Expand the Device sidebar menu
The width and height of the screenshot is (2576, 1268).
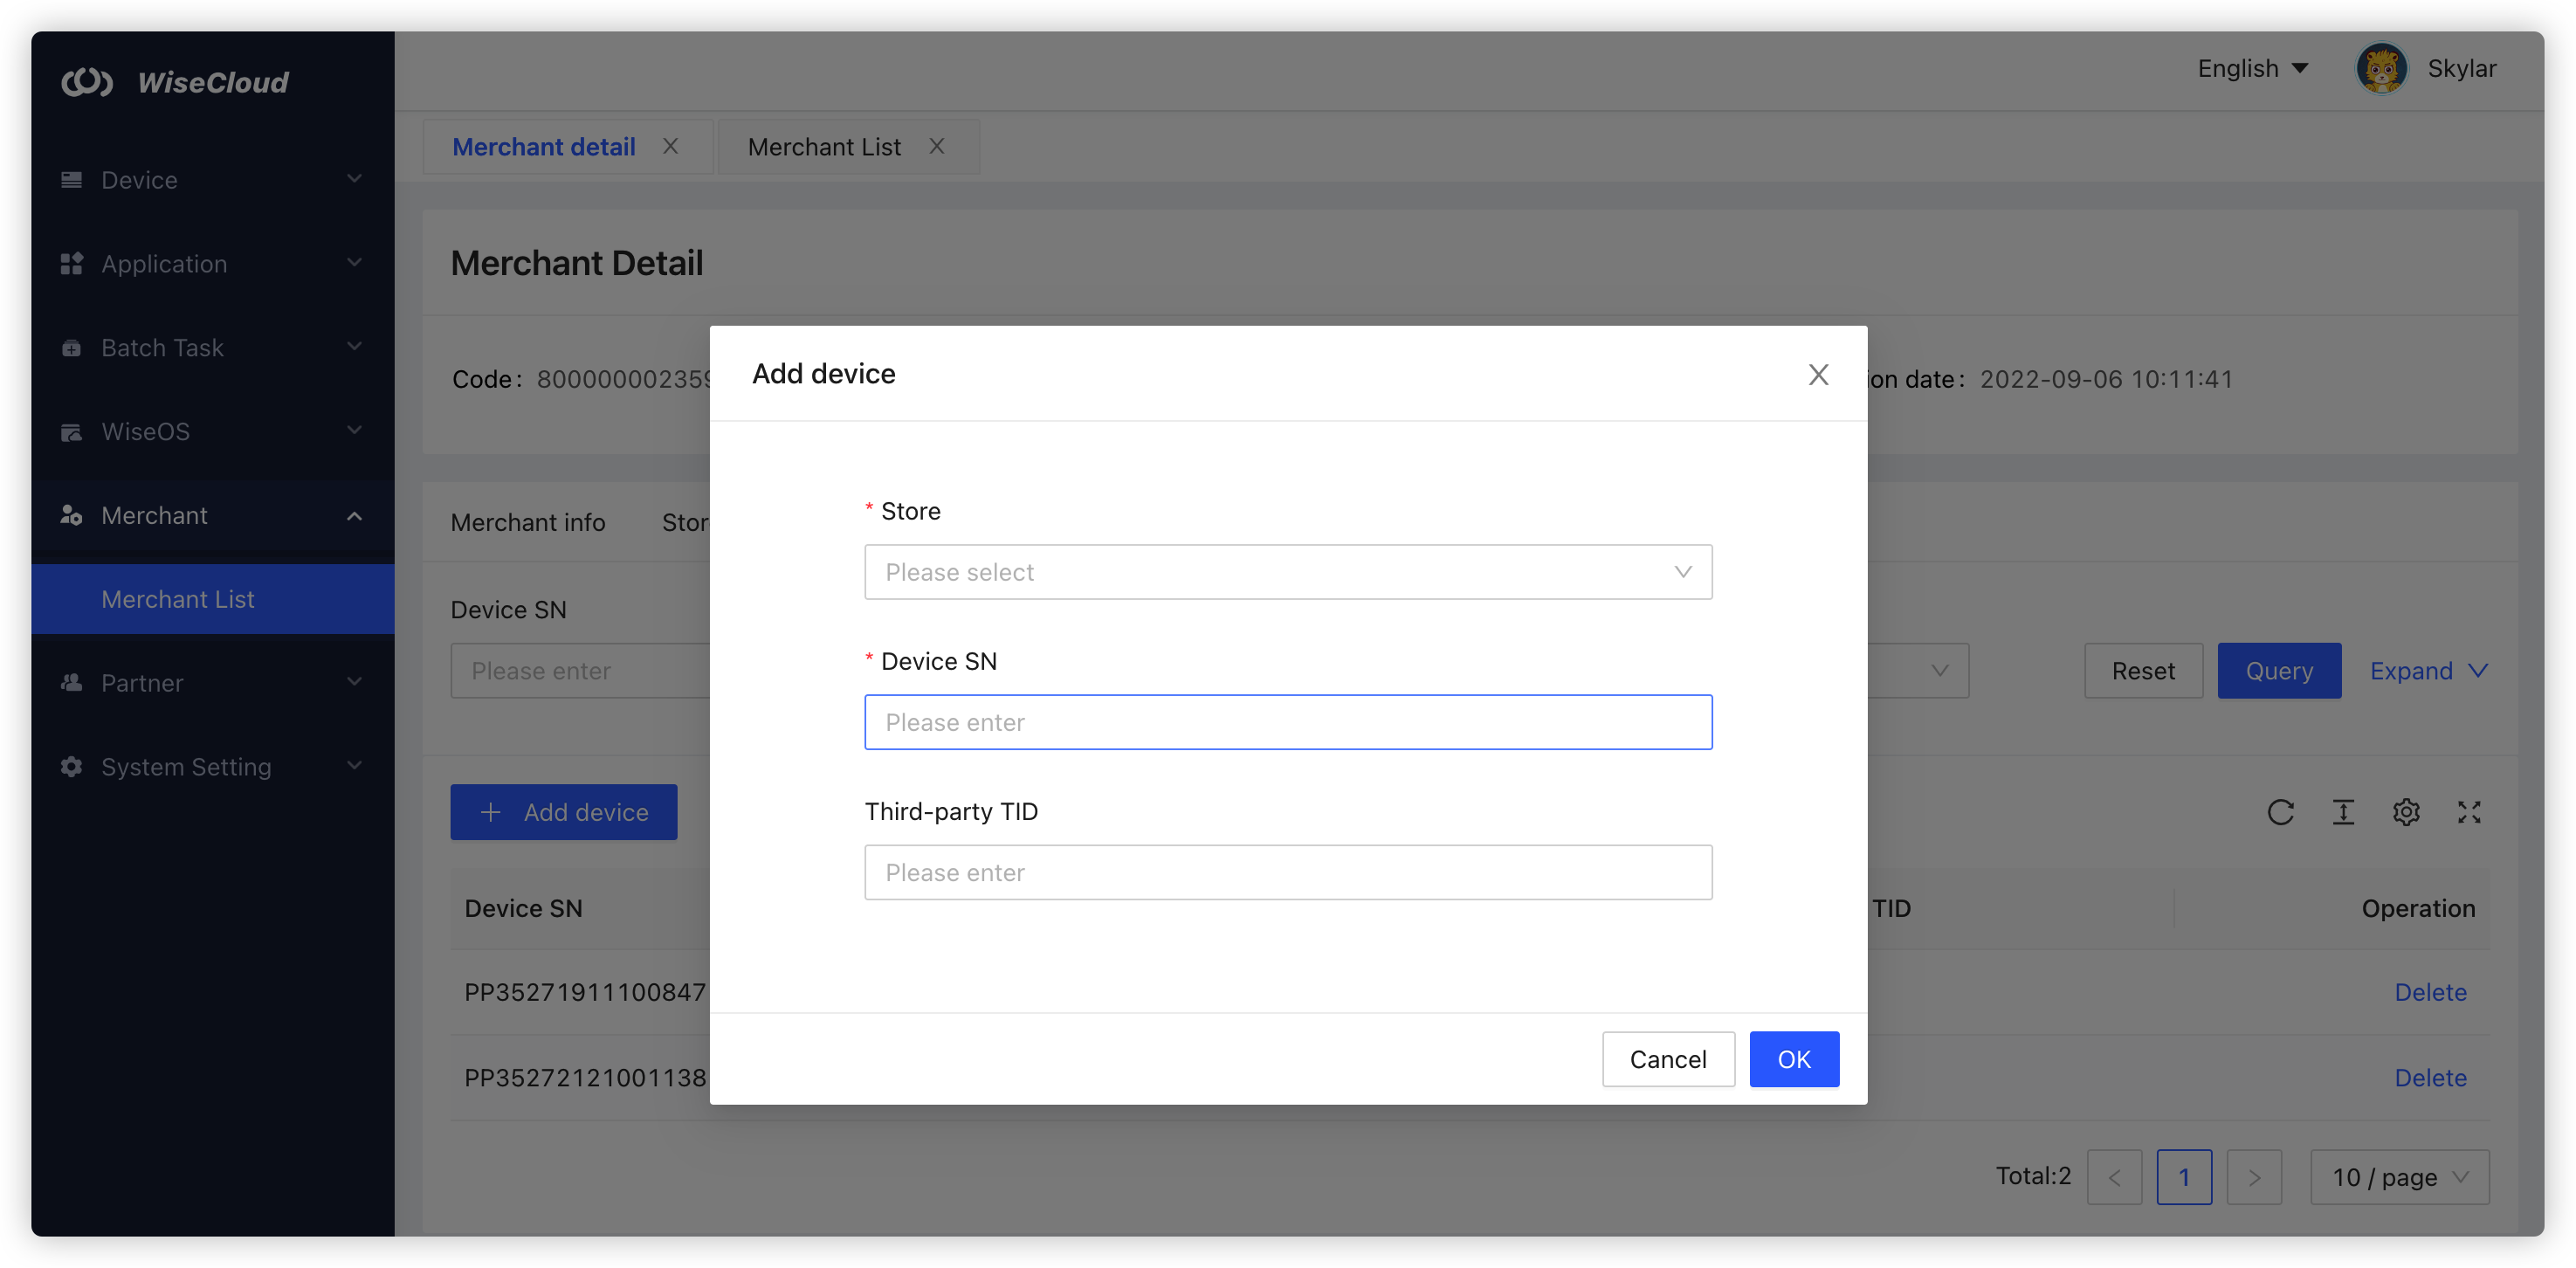(x=212, y=180)
